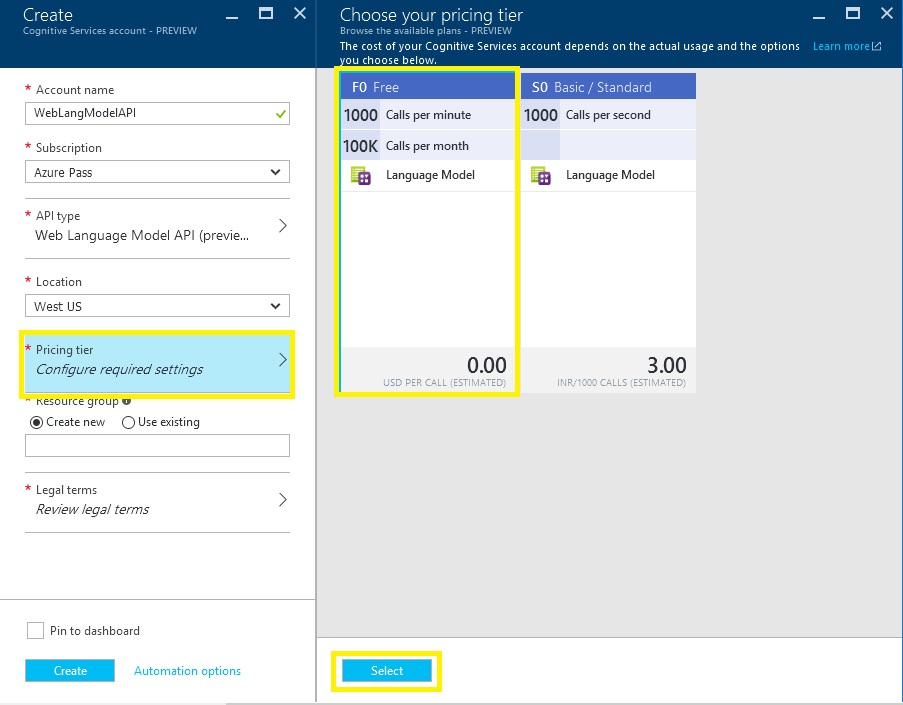Click Review legal terms text

tap(92, 509)
